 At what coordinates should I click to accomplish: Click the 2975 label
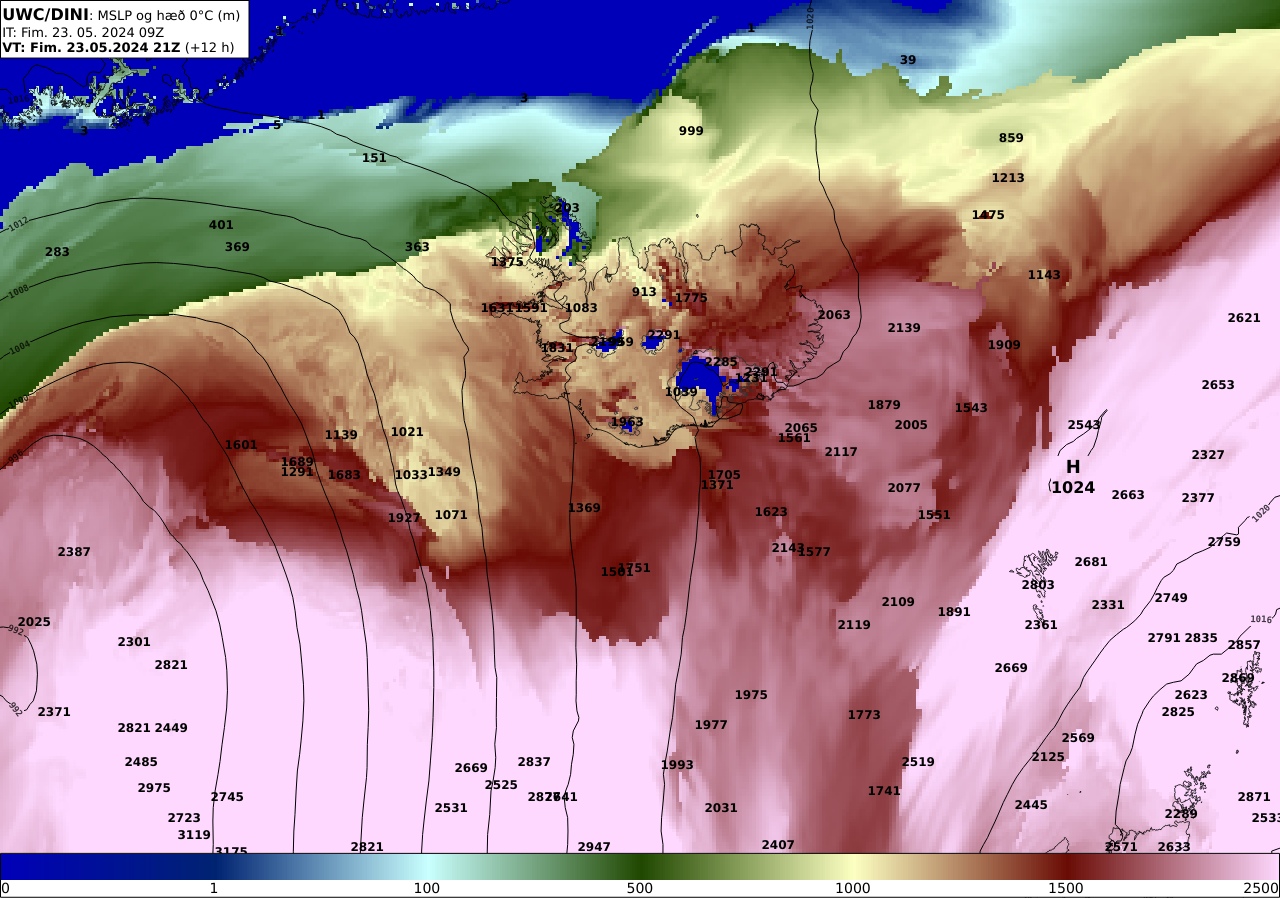point(154,788)
